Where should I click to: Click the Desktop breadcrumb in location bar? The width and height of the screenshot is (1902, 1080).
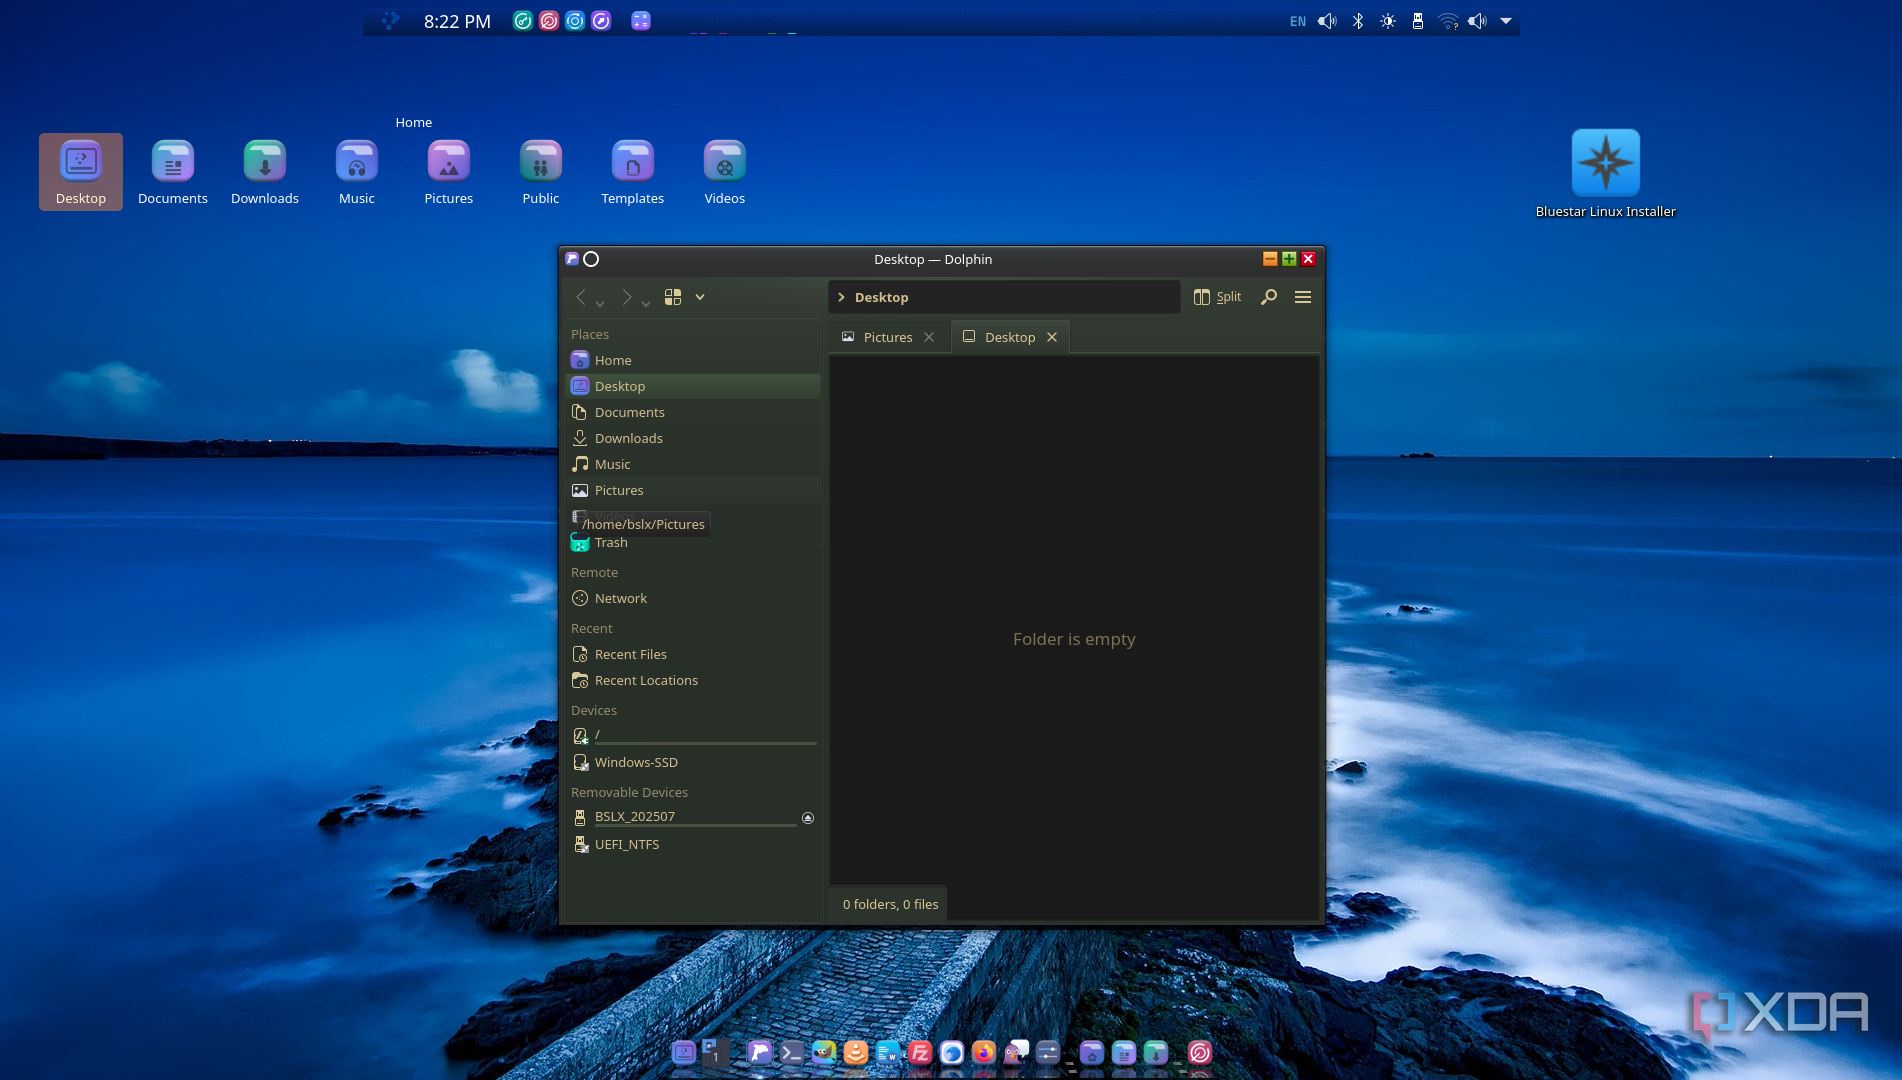pyautogui.click(x=881, y=297)
